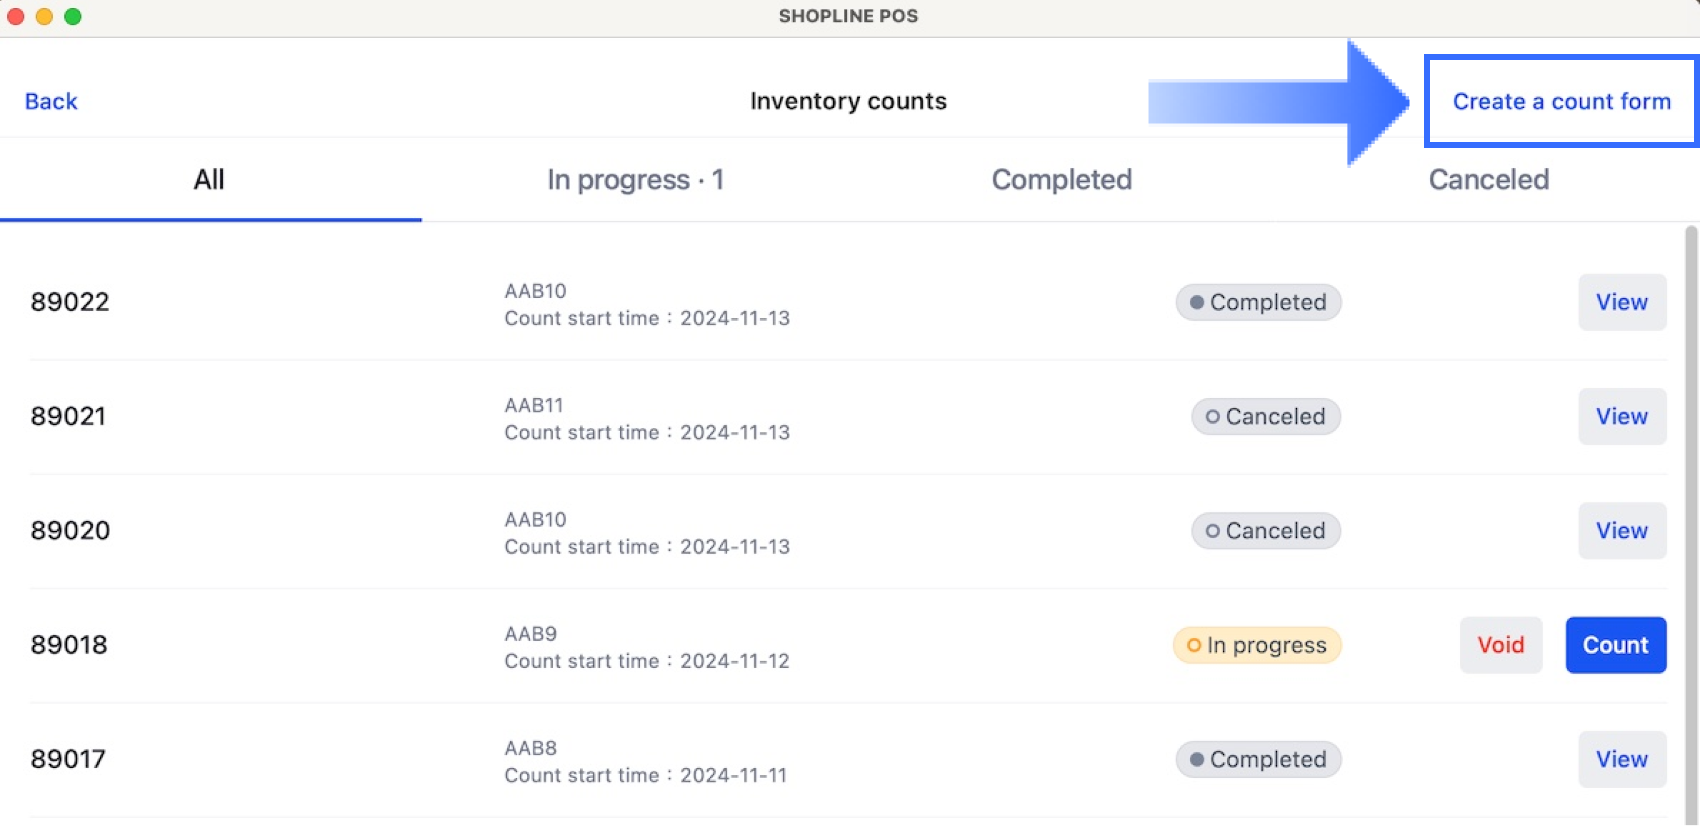This screenshot has width=1700, height=826.
Task: Click the Canceled status badge of 89021
Action: [1265, 416]
